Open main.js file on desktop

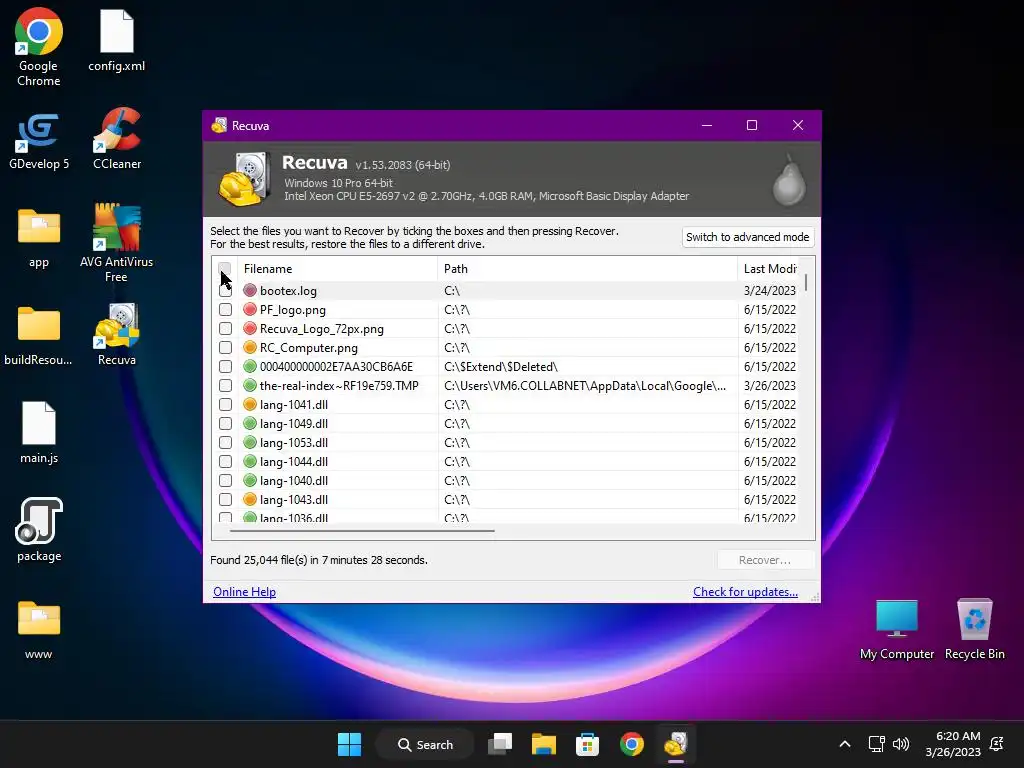tap(39, 432)
